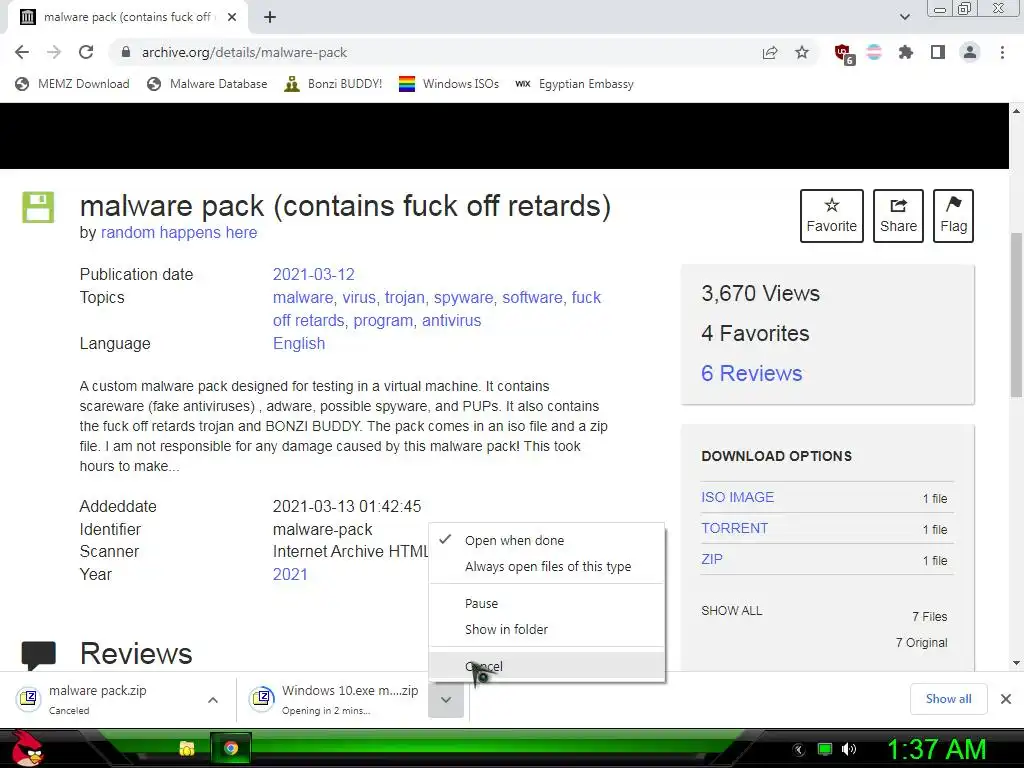This screenshot has height=768, width=1024.
Task: Click the green floppy disk software icon
Action: pyautogui.click(x=38, y=207)
